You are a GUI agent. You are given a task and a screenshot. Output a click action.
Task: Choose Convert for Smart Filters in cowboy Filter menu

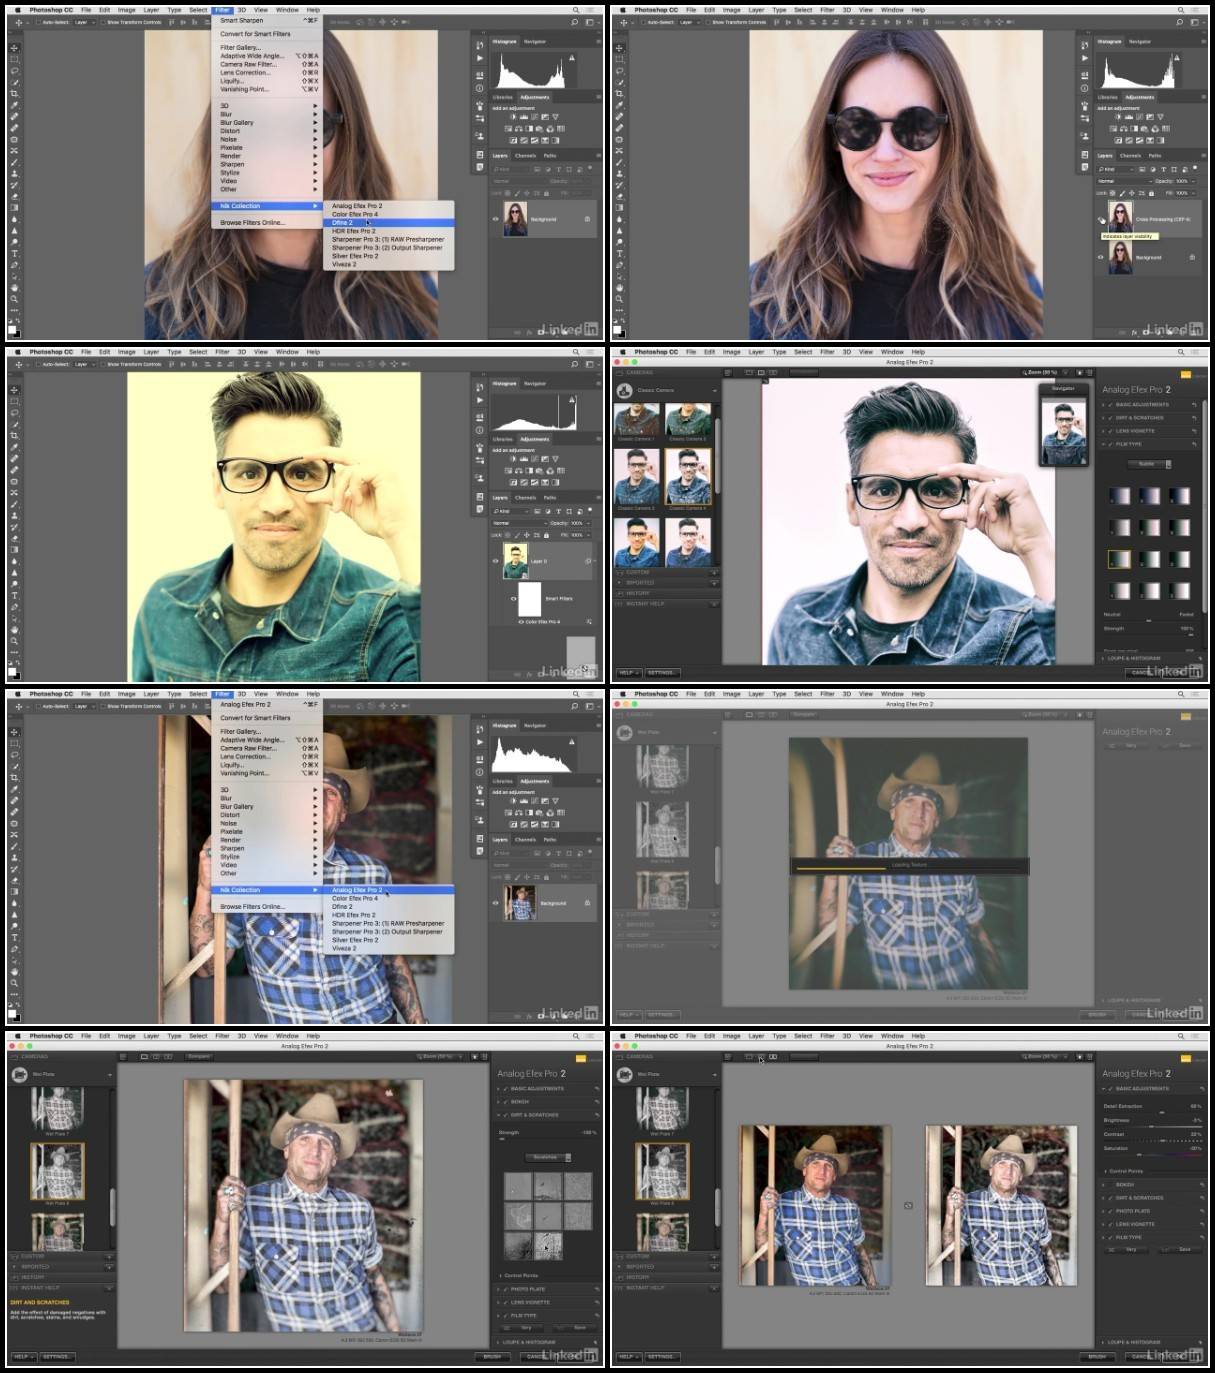coord(256,717)
